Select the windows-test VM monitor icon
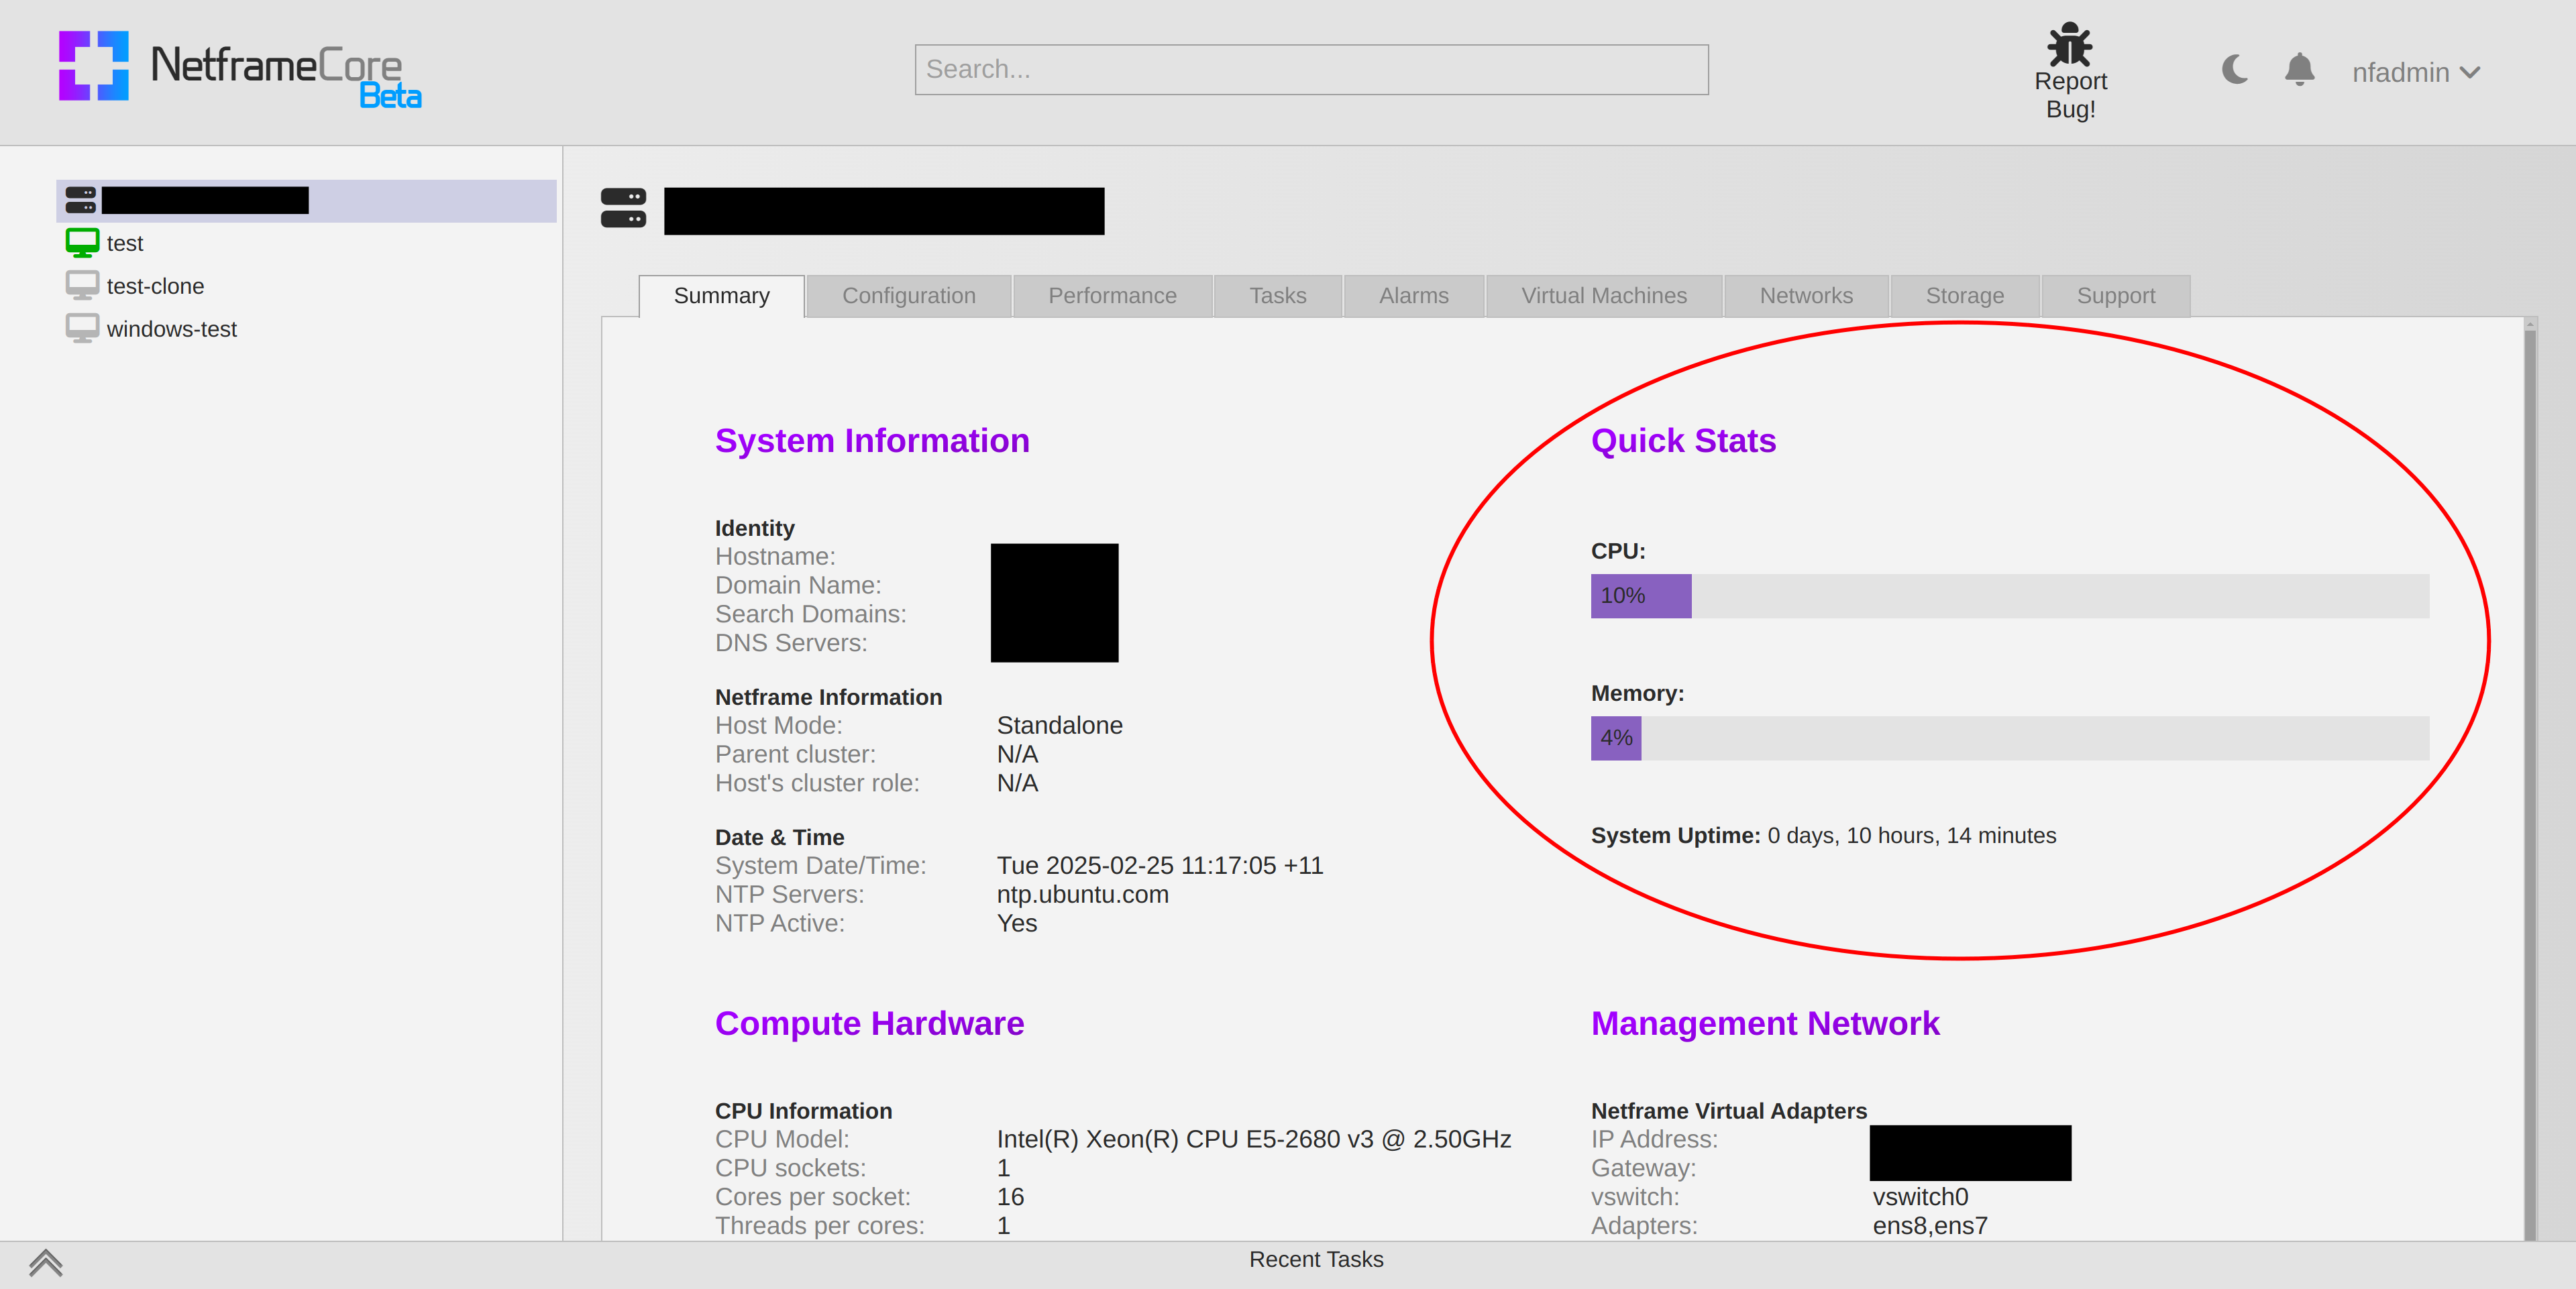Image resolution: width=2576 pixels, height=1289 pixels. coord(82,329)
